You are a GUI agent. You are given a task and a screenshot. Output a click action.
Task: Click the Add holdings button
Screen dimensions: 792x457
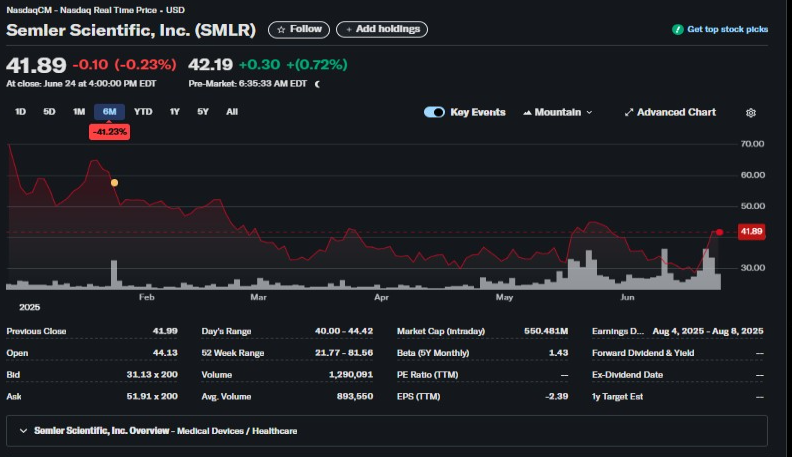pos(382,29)
